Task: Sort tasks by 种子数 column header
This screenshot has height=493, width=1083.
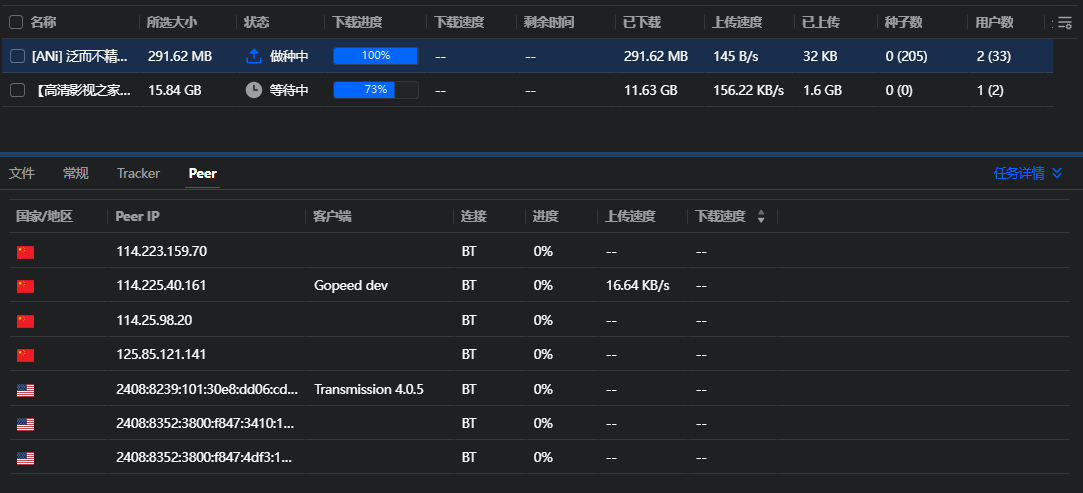Action: coord(903,22)
